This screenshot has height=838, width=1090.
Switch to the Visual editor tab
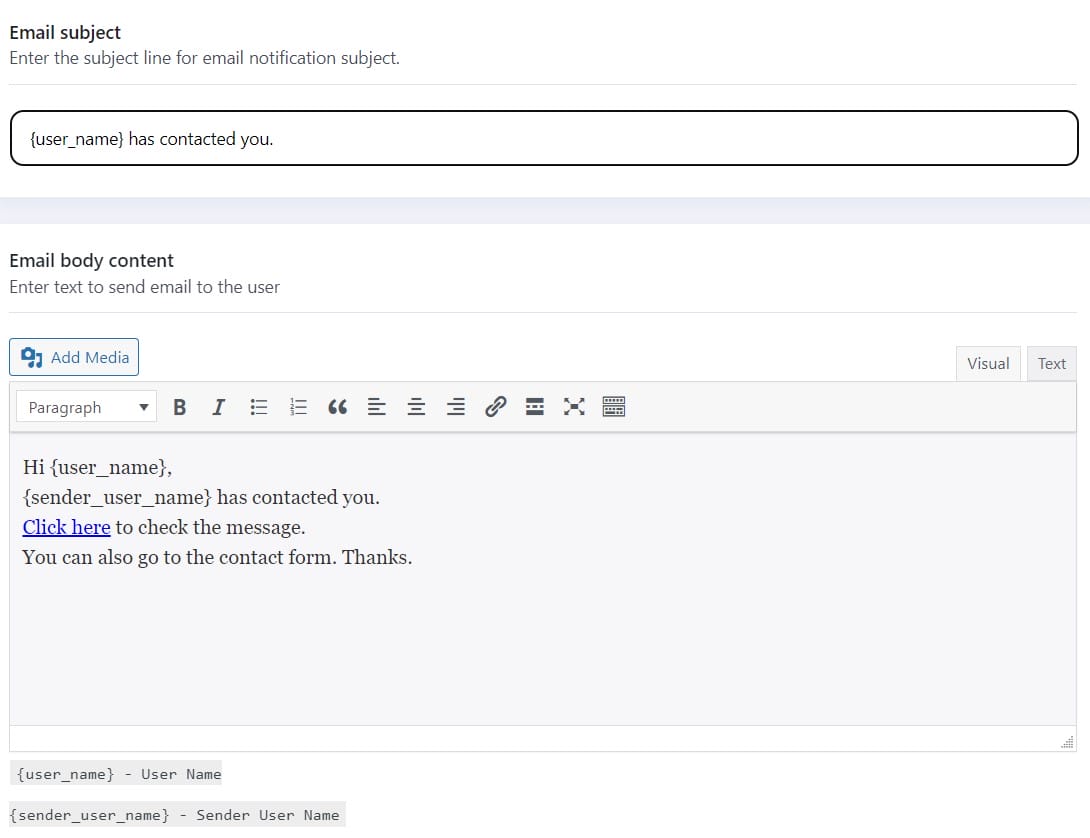[987, 364]
